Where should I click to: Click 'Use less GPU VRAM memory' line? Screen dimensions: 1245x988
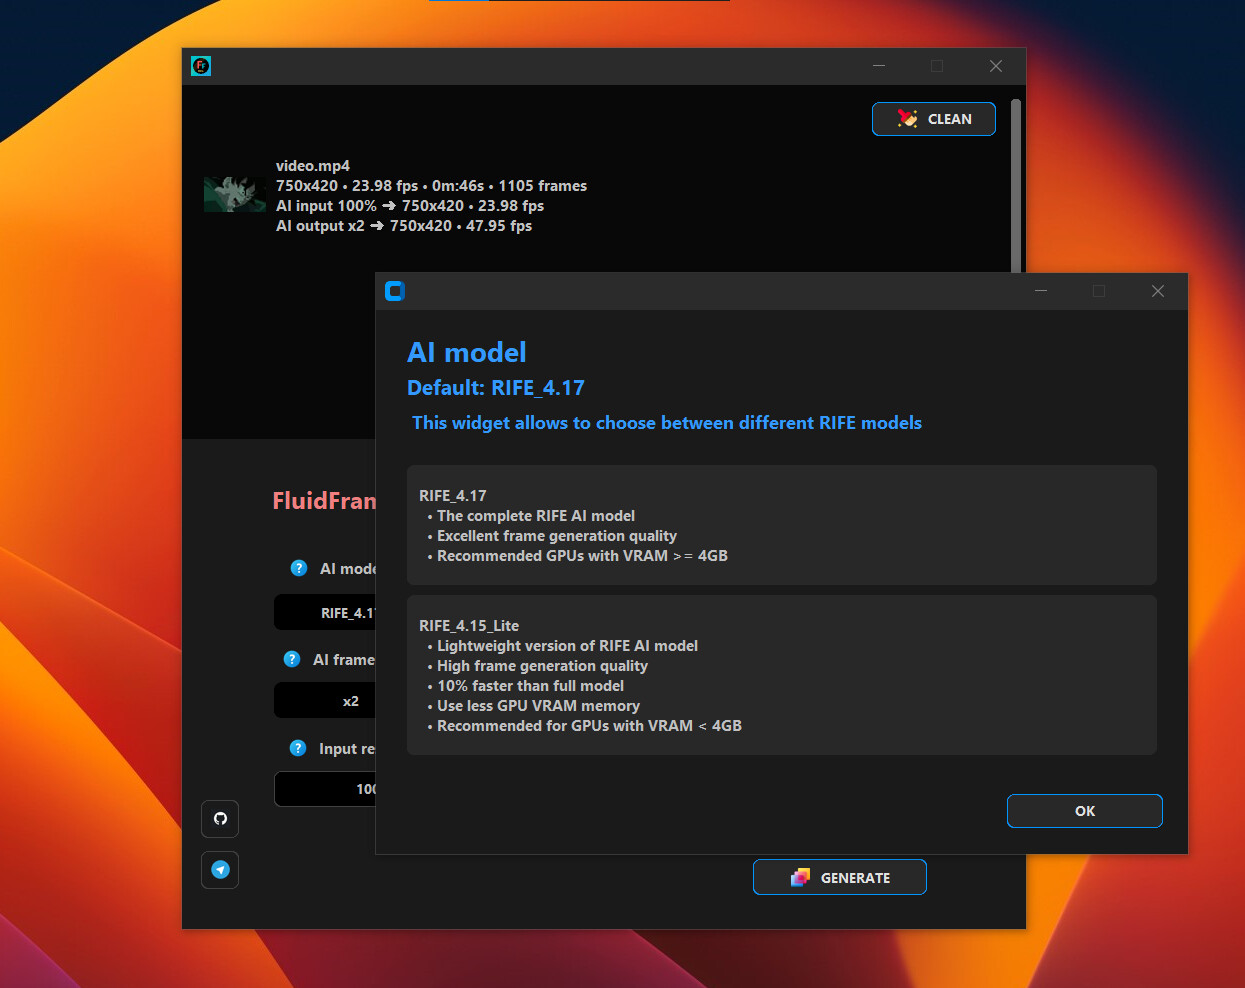[x=538, y=706]
